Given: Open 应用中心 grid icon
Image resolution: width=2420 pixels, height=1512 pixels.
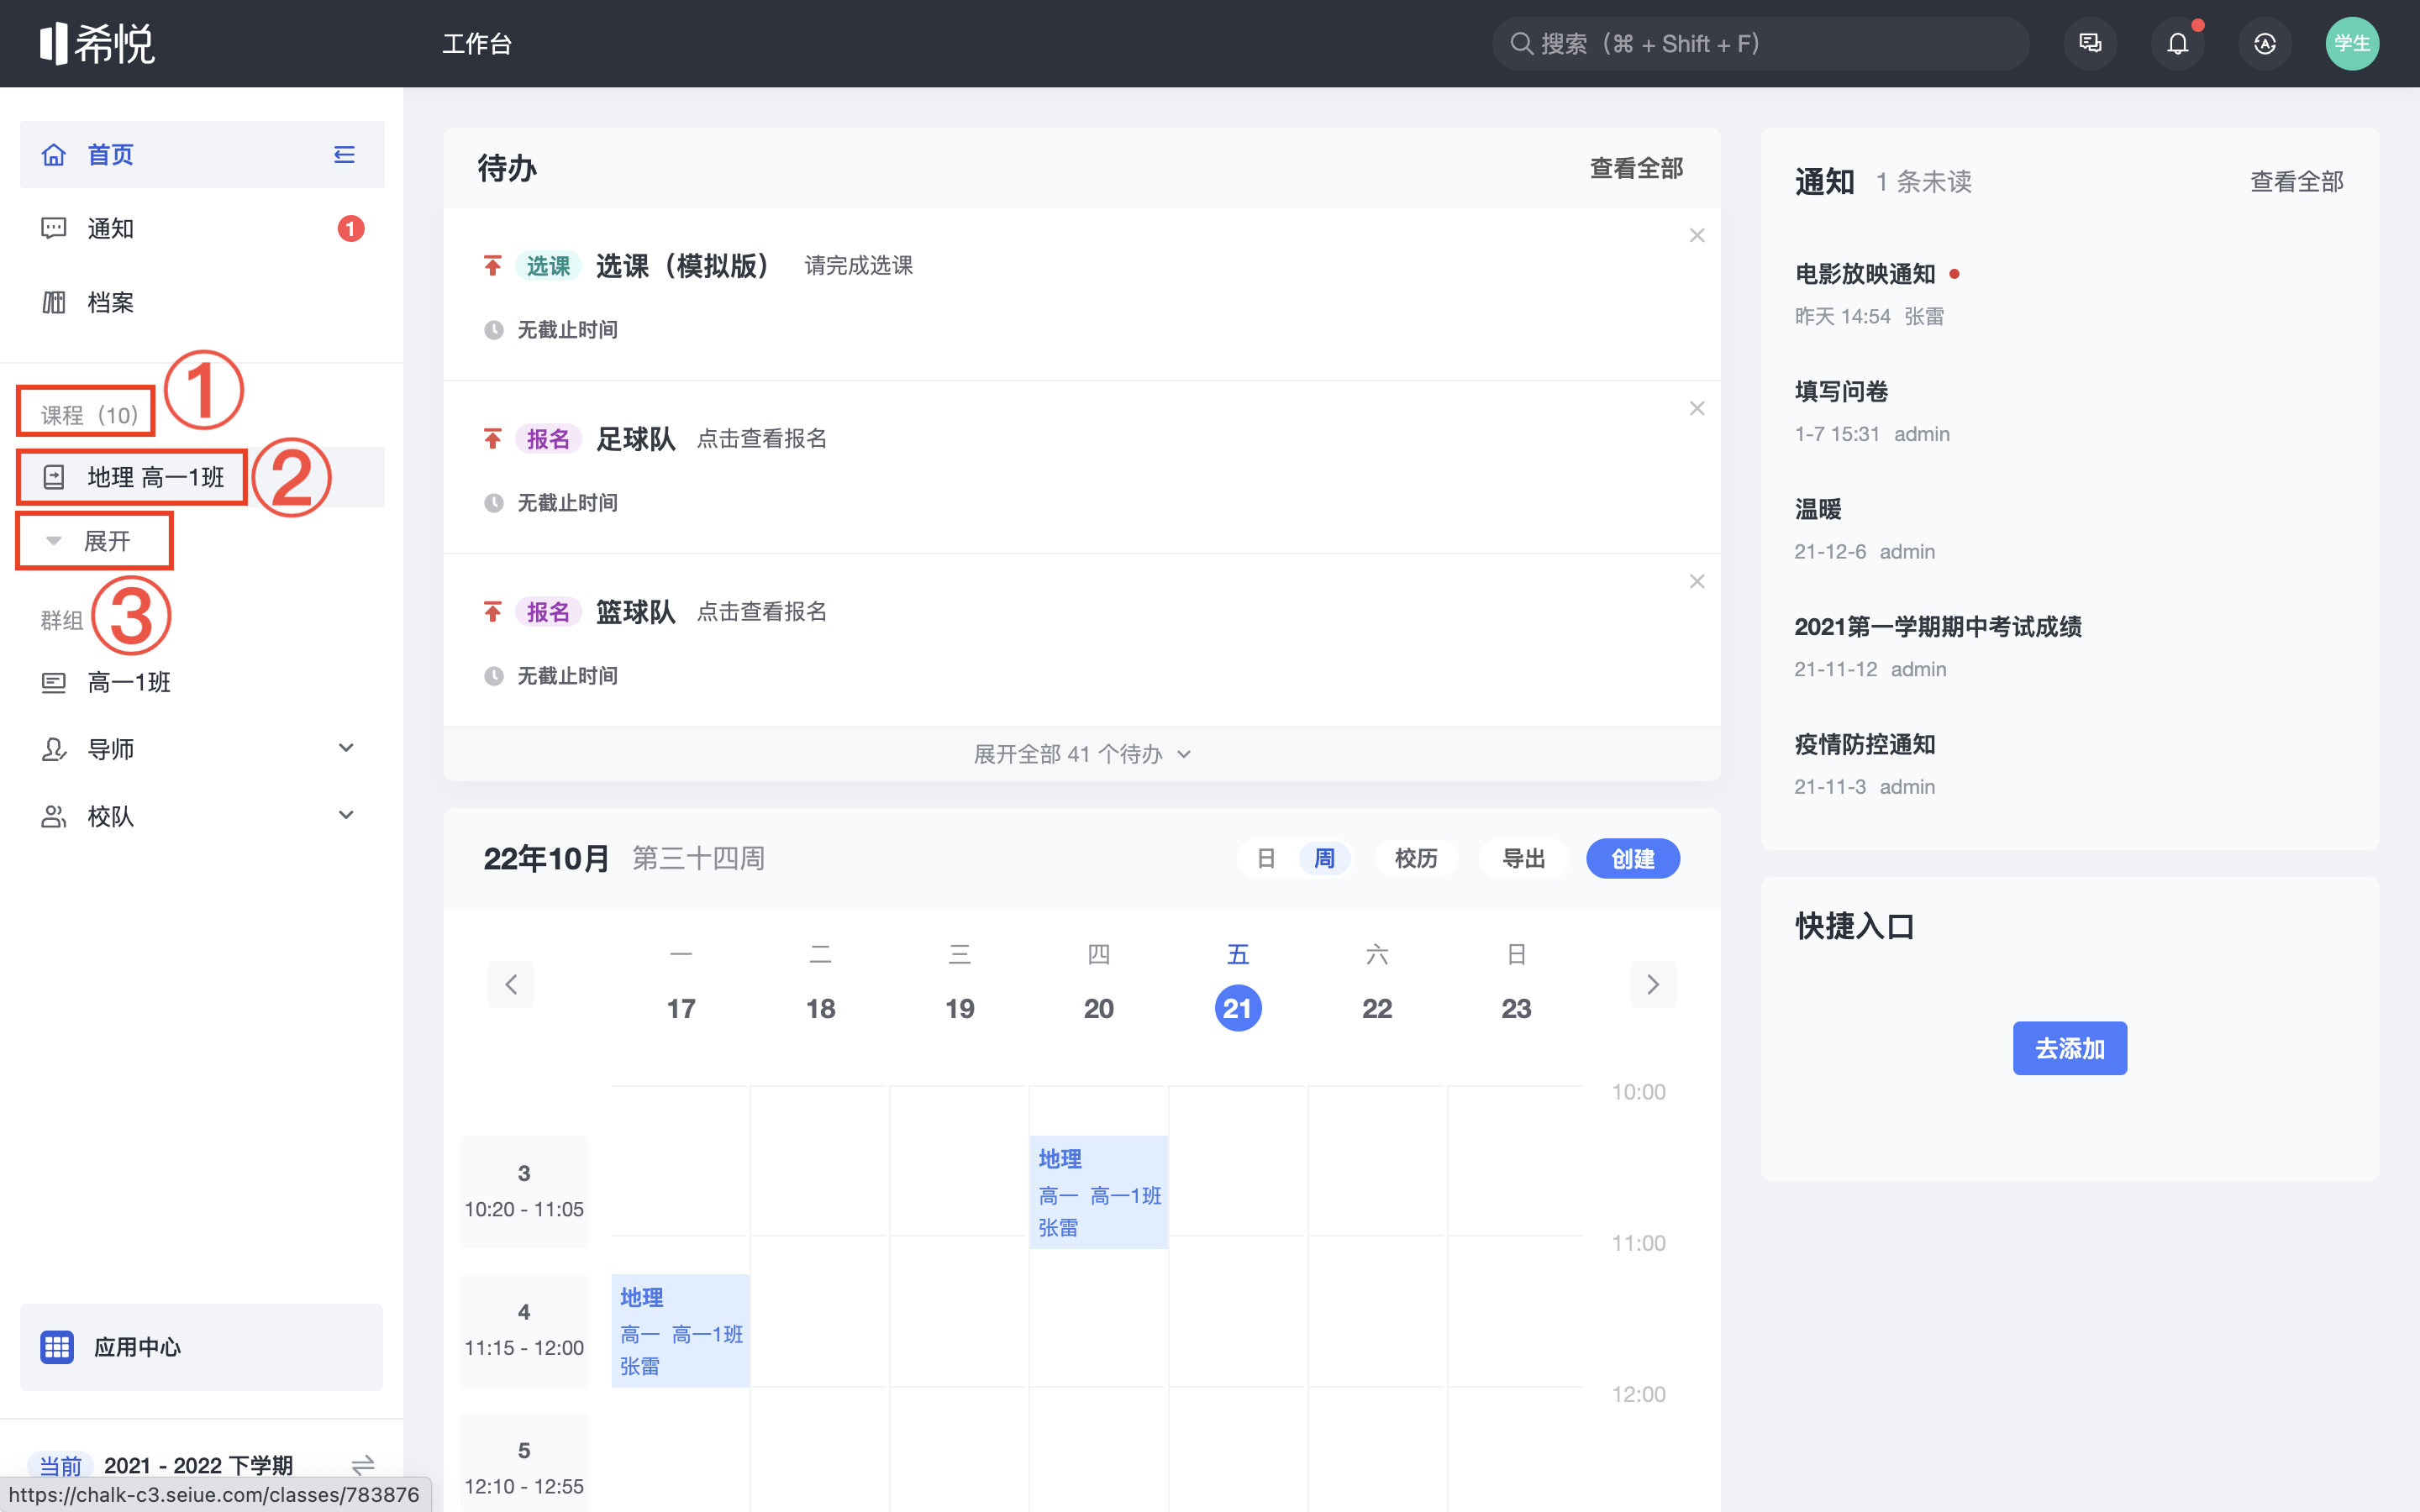Looking at the screenshot, I should [x=57, y=1347].
